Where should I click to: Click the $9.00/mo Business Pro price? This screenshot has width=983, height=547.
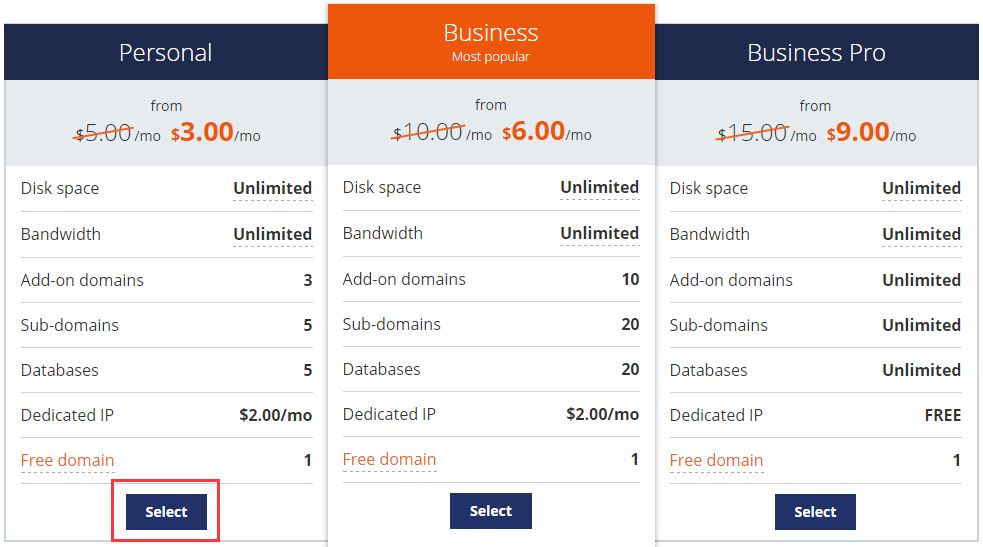[x=870, y=133]
